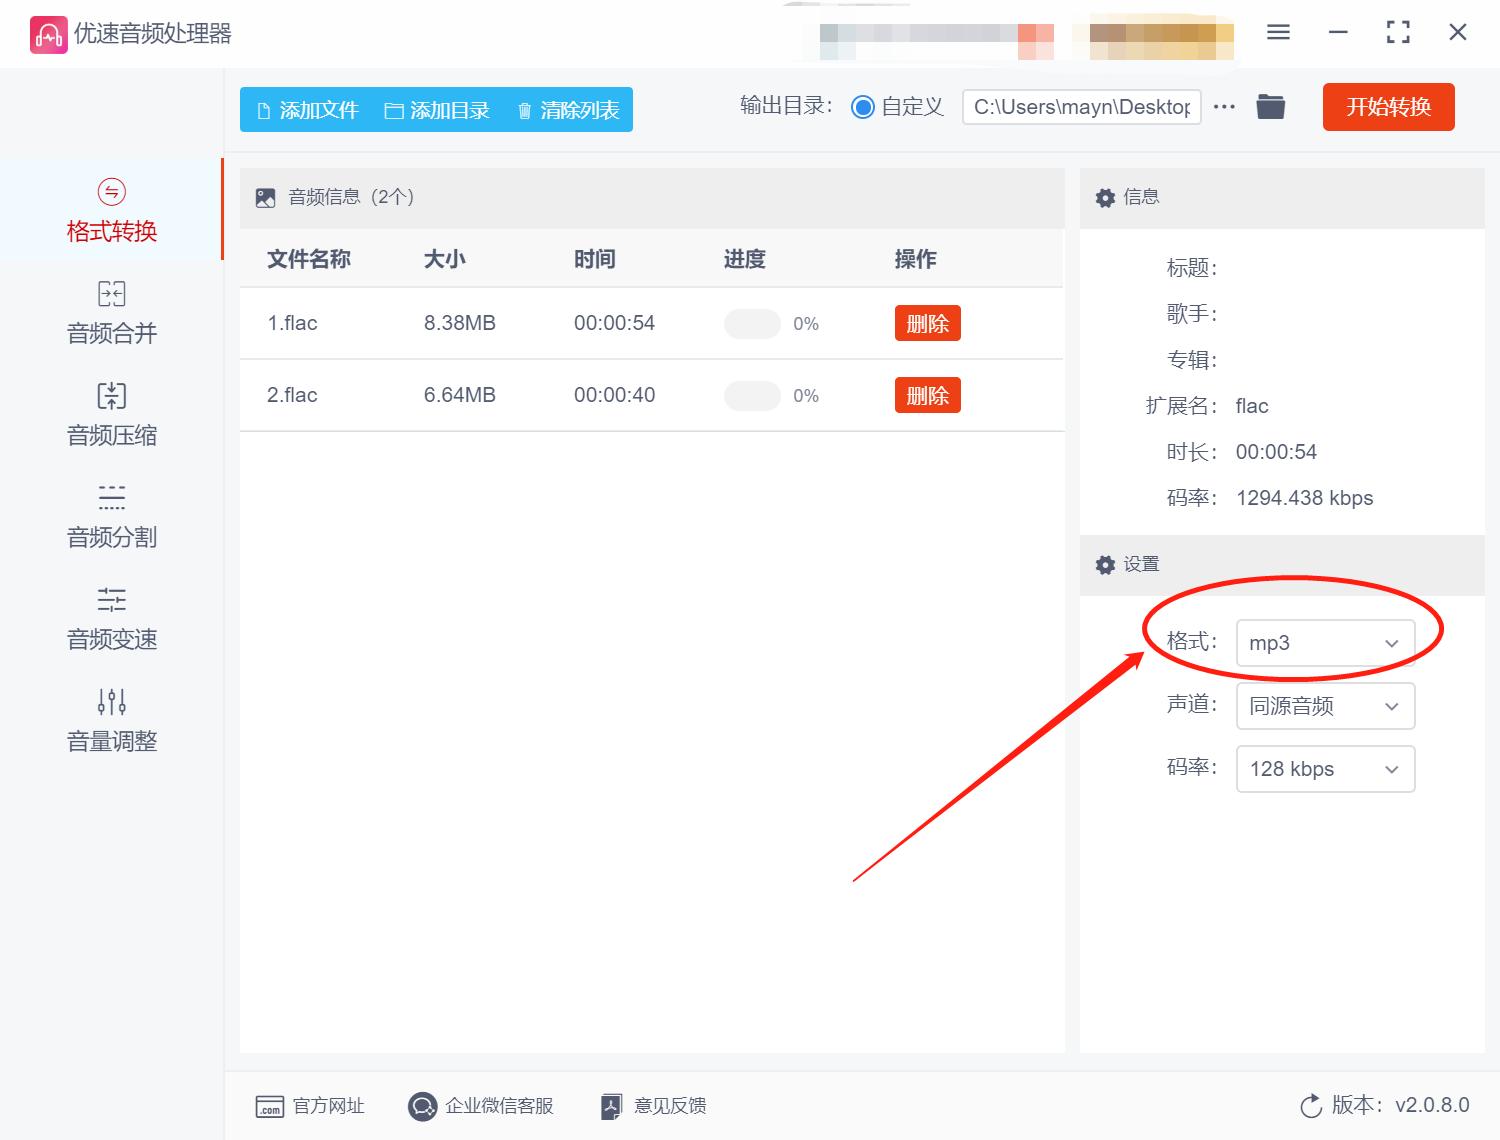
Task: Click the 清除列表 clear list button
Action: [x=567, y=110]
